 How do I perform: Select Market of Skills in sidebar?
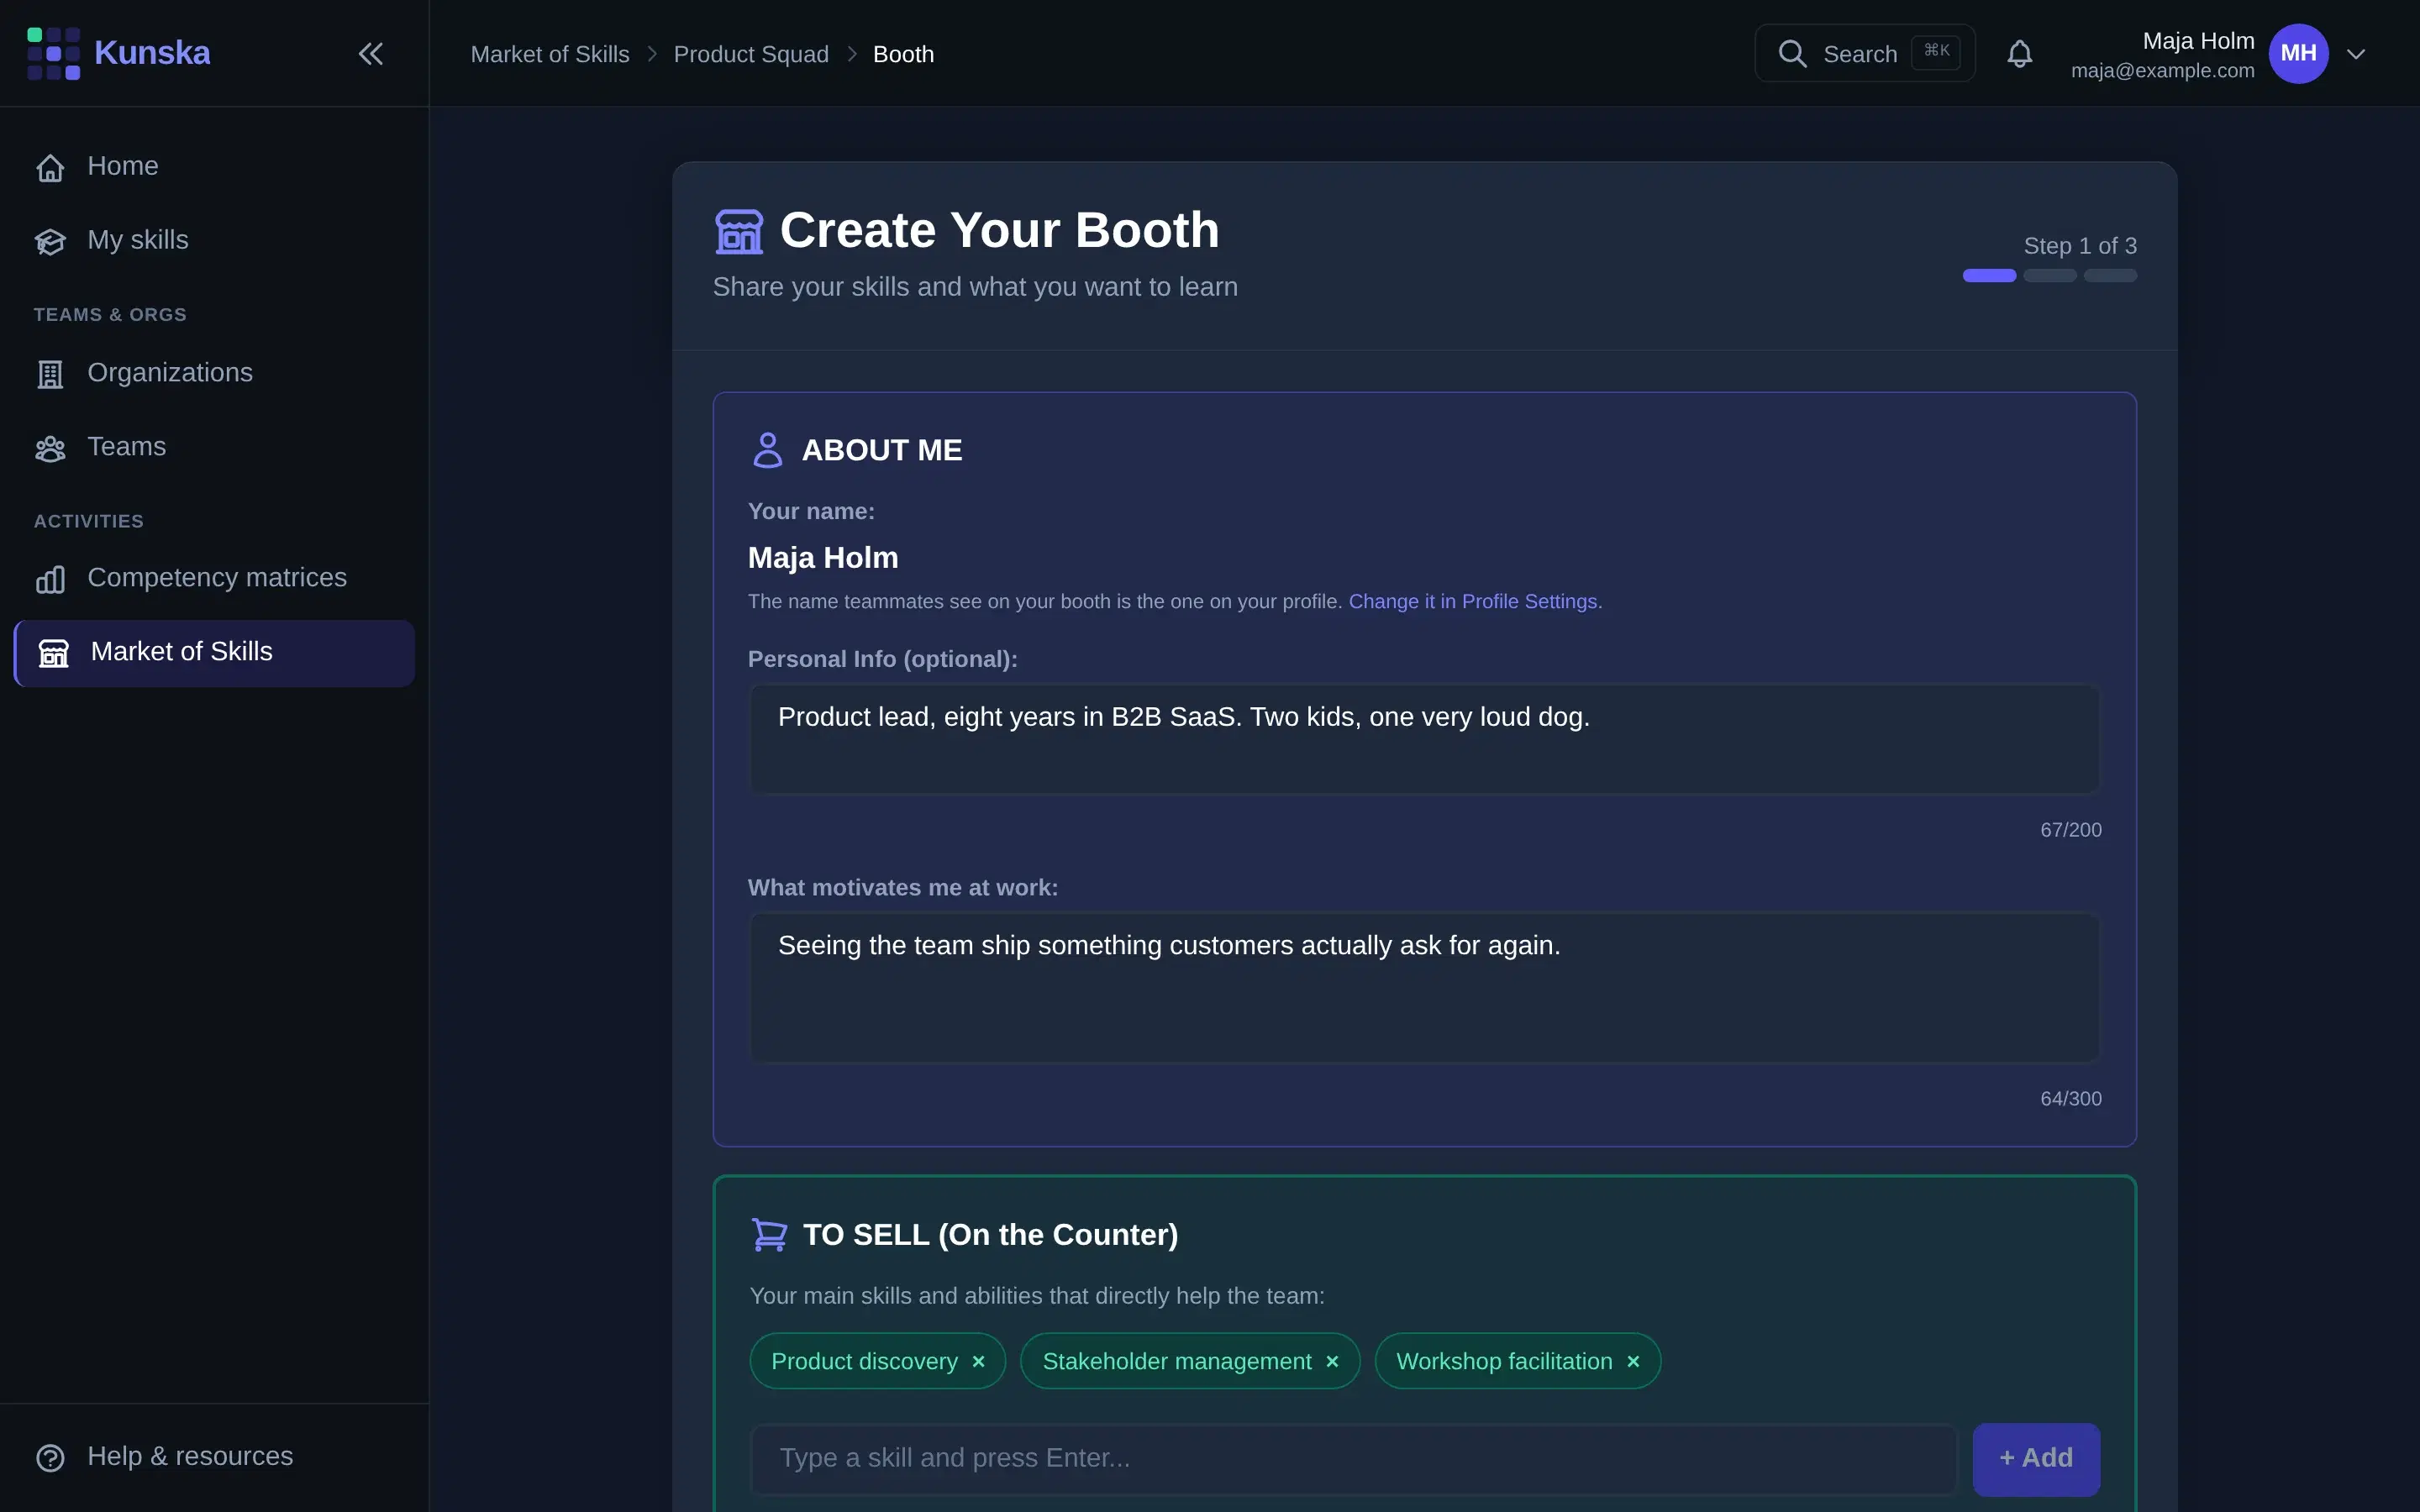point(214,652)
